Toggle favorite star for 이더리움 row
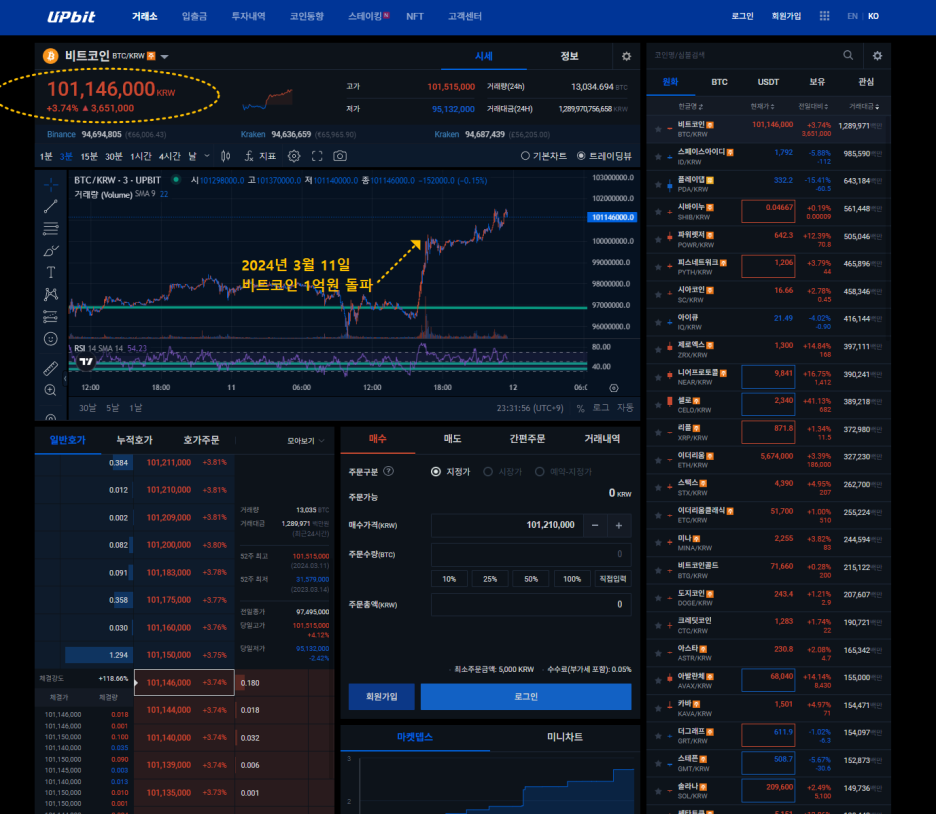936x814 pixels. [x=658, y=460]
